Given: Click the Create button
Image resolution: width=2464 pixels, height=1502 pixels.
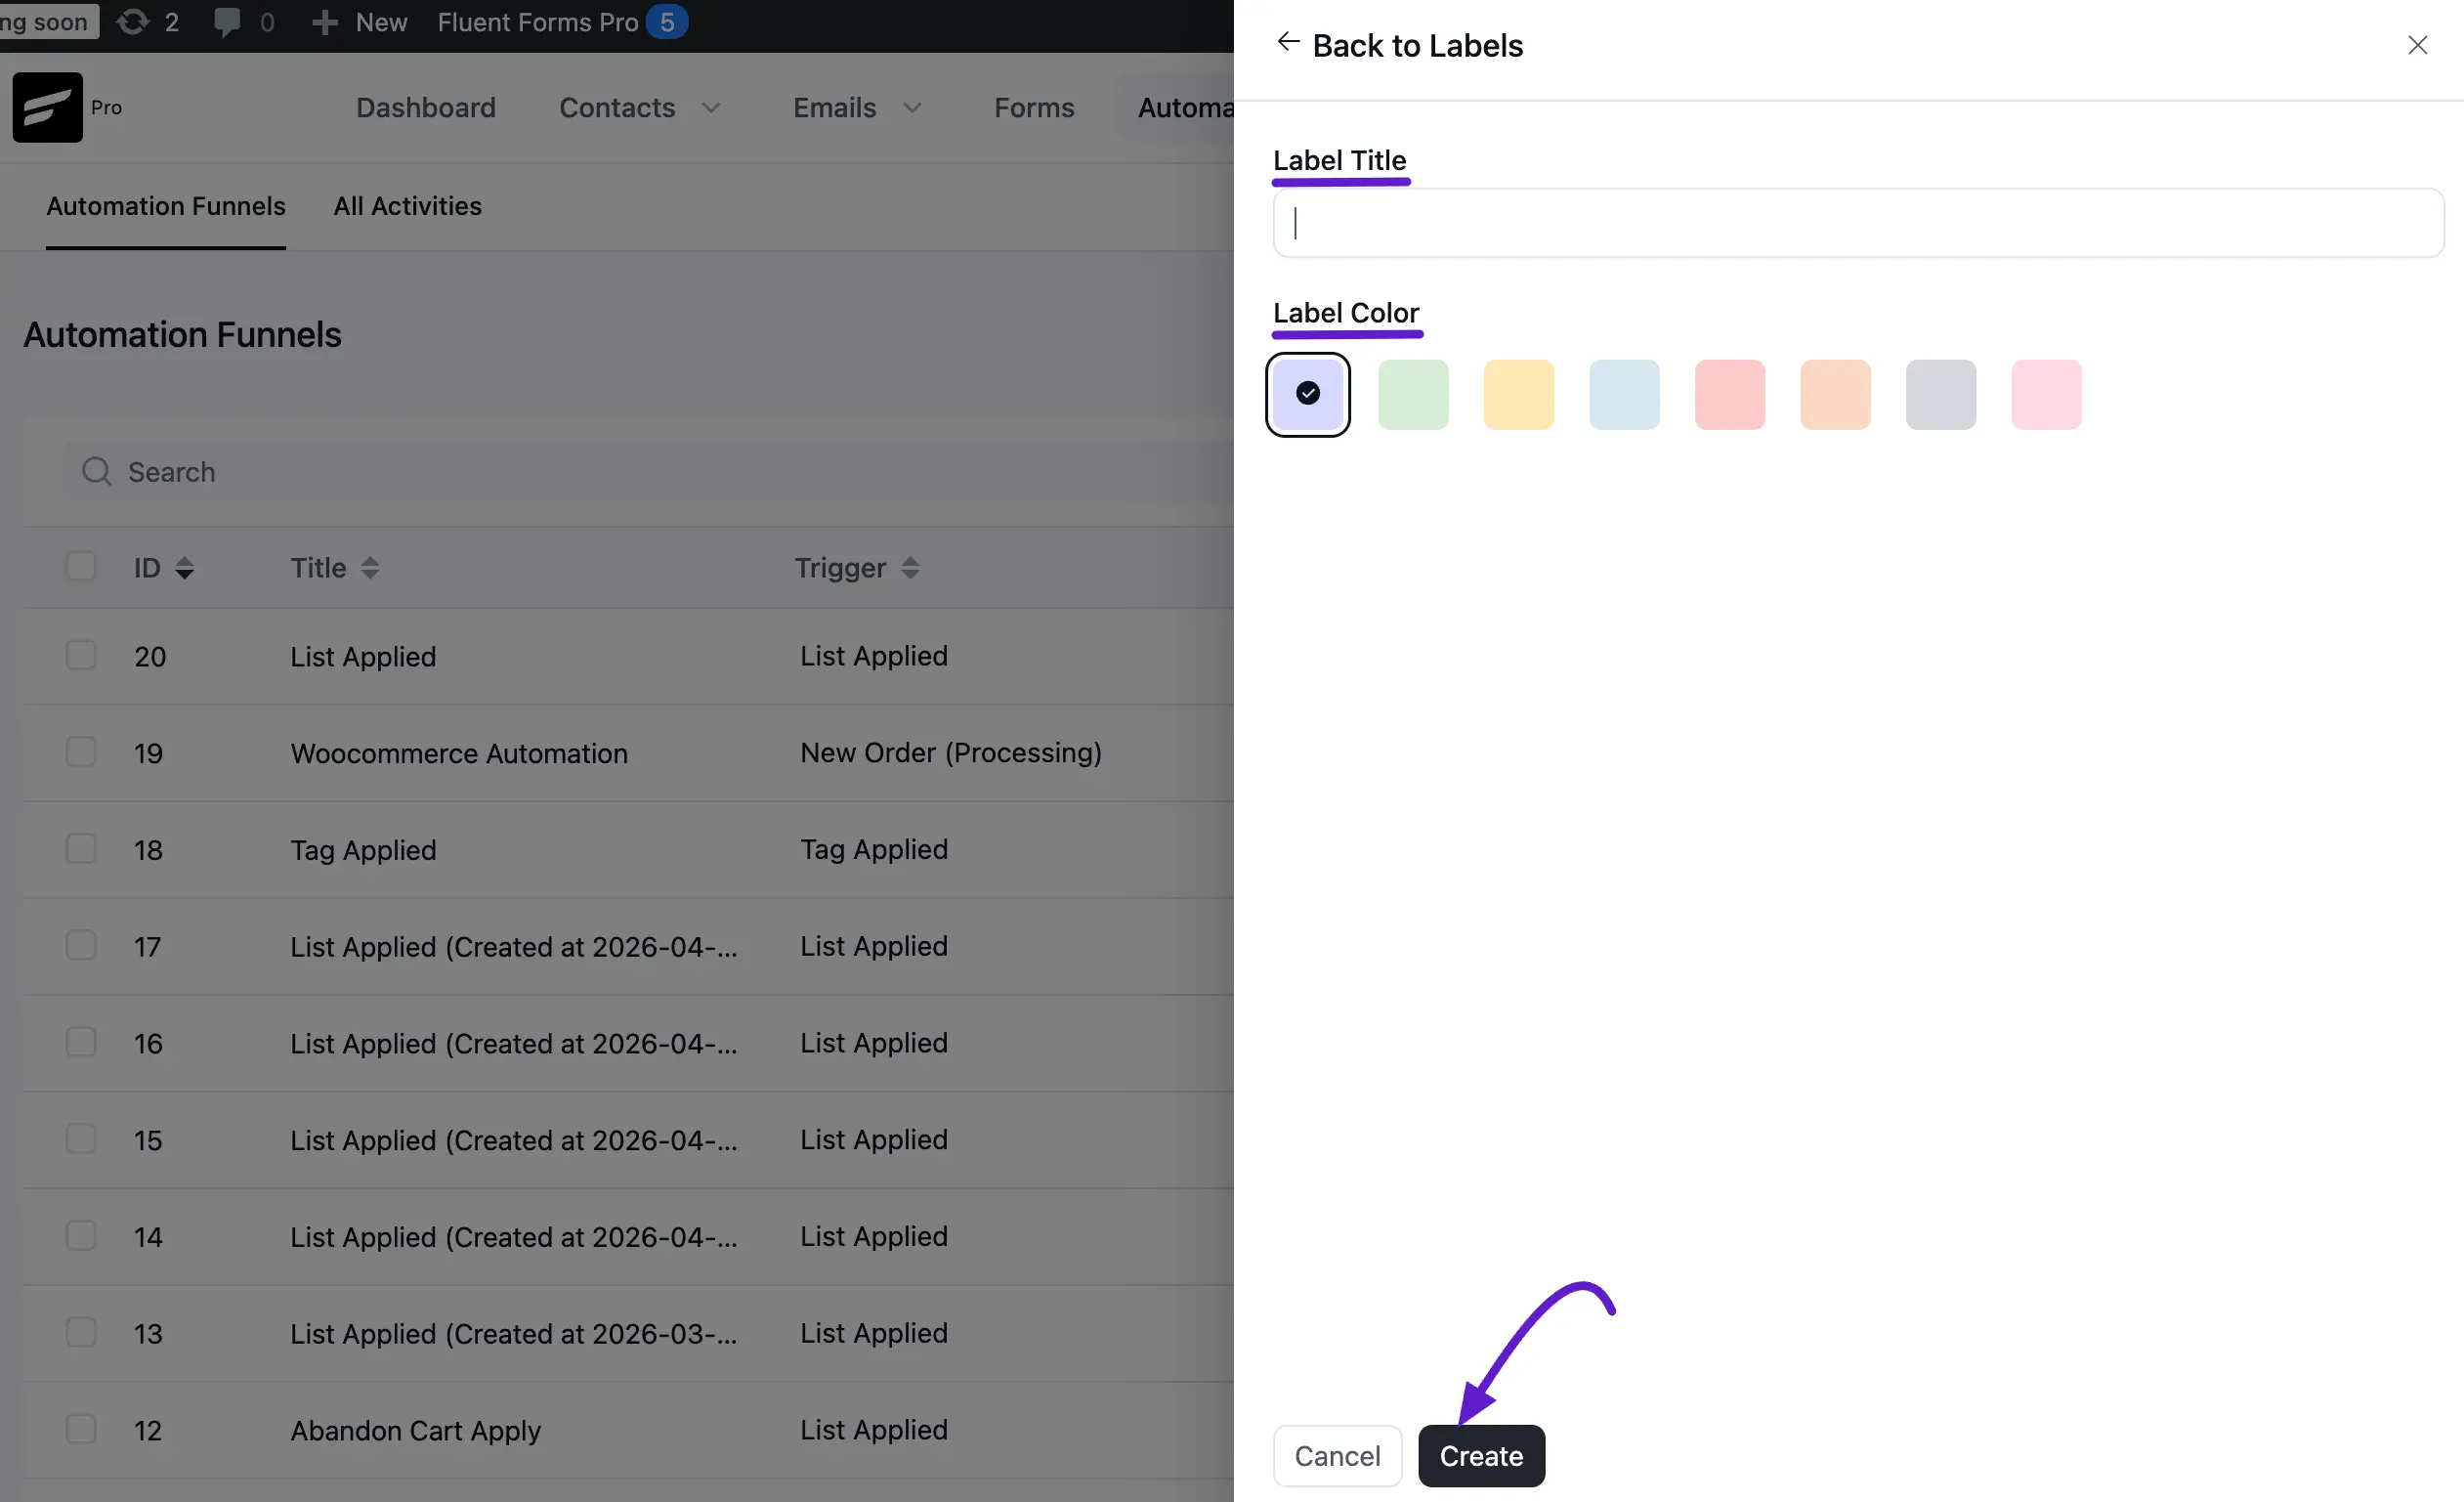Looking at the screenshot, I should click(1481, 1456).
